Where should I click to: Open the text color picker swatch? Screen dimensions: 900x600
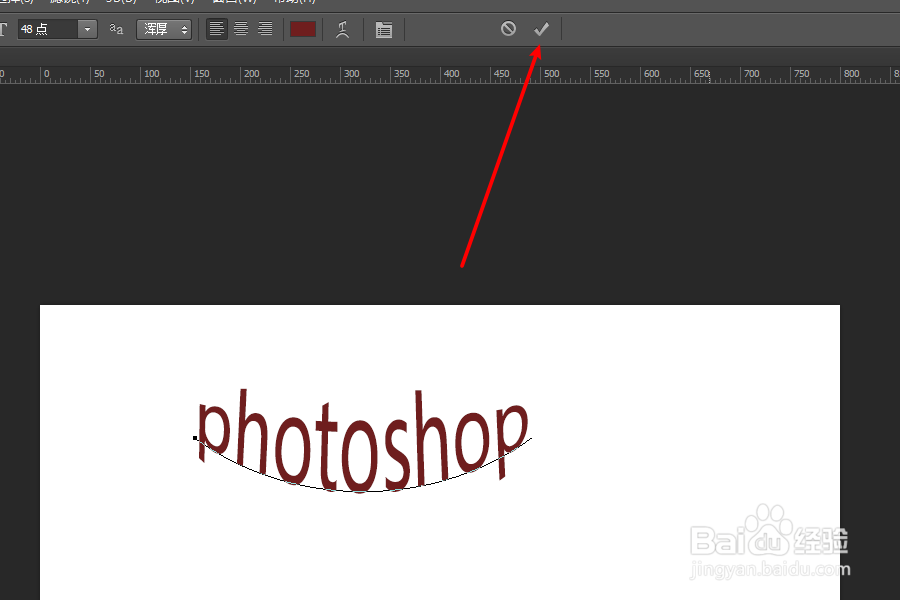303,29
